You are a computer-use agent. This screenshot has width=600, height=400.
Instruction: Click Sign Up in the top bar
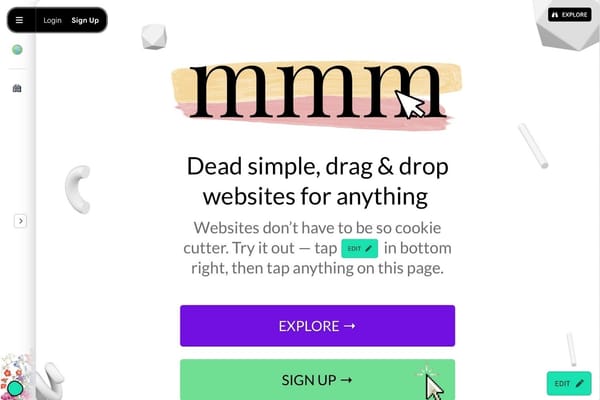click(85, 20)
